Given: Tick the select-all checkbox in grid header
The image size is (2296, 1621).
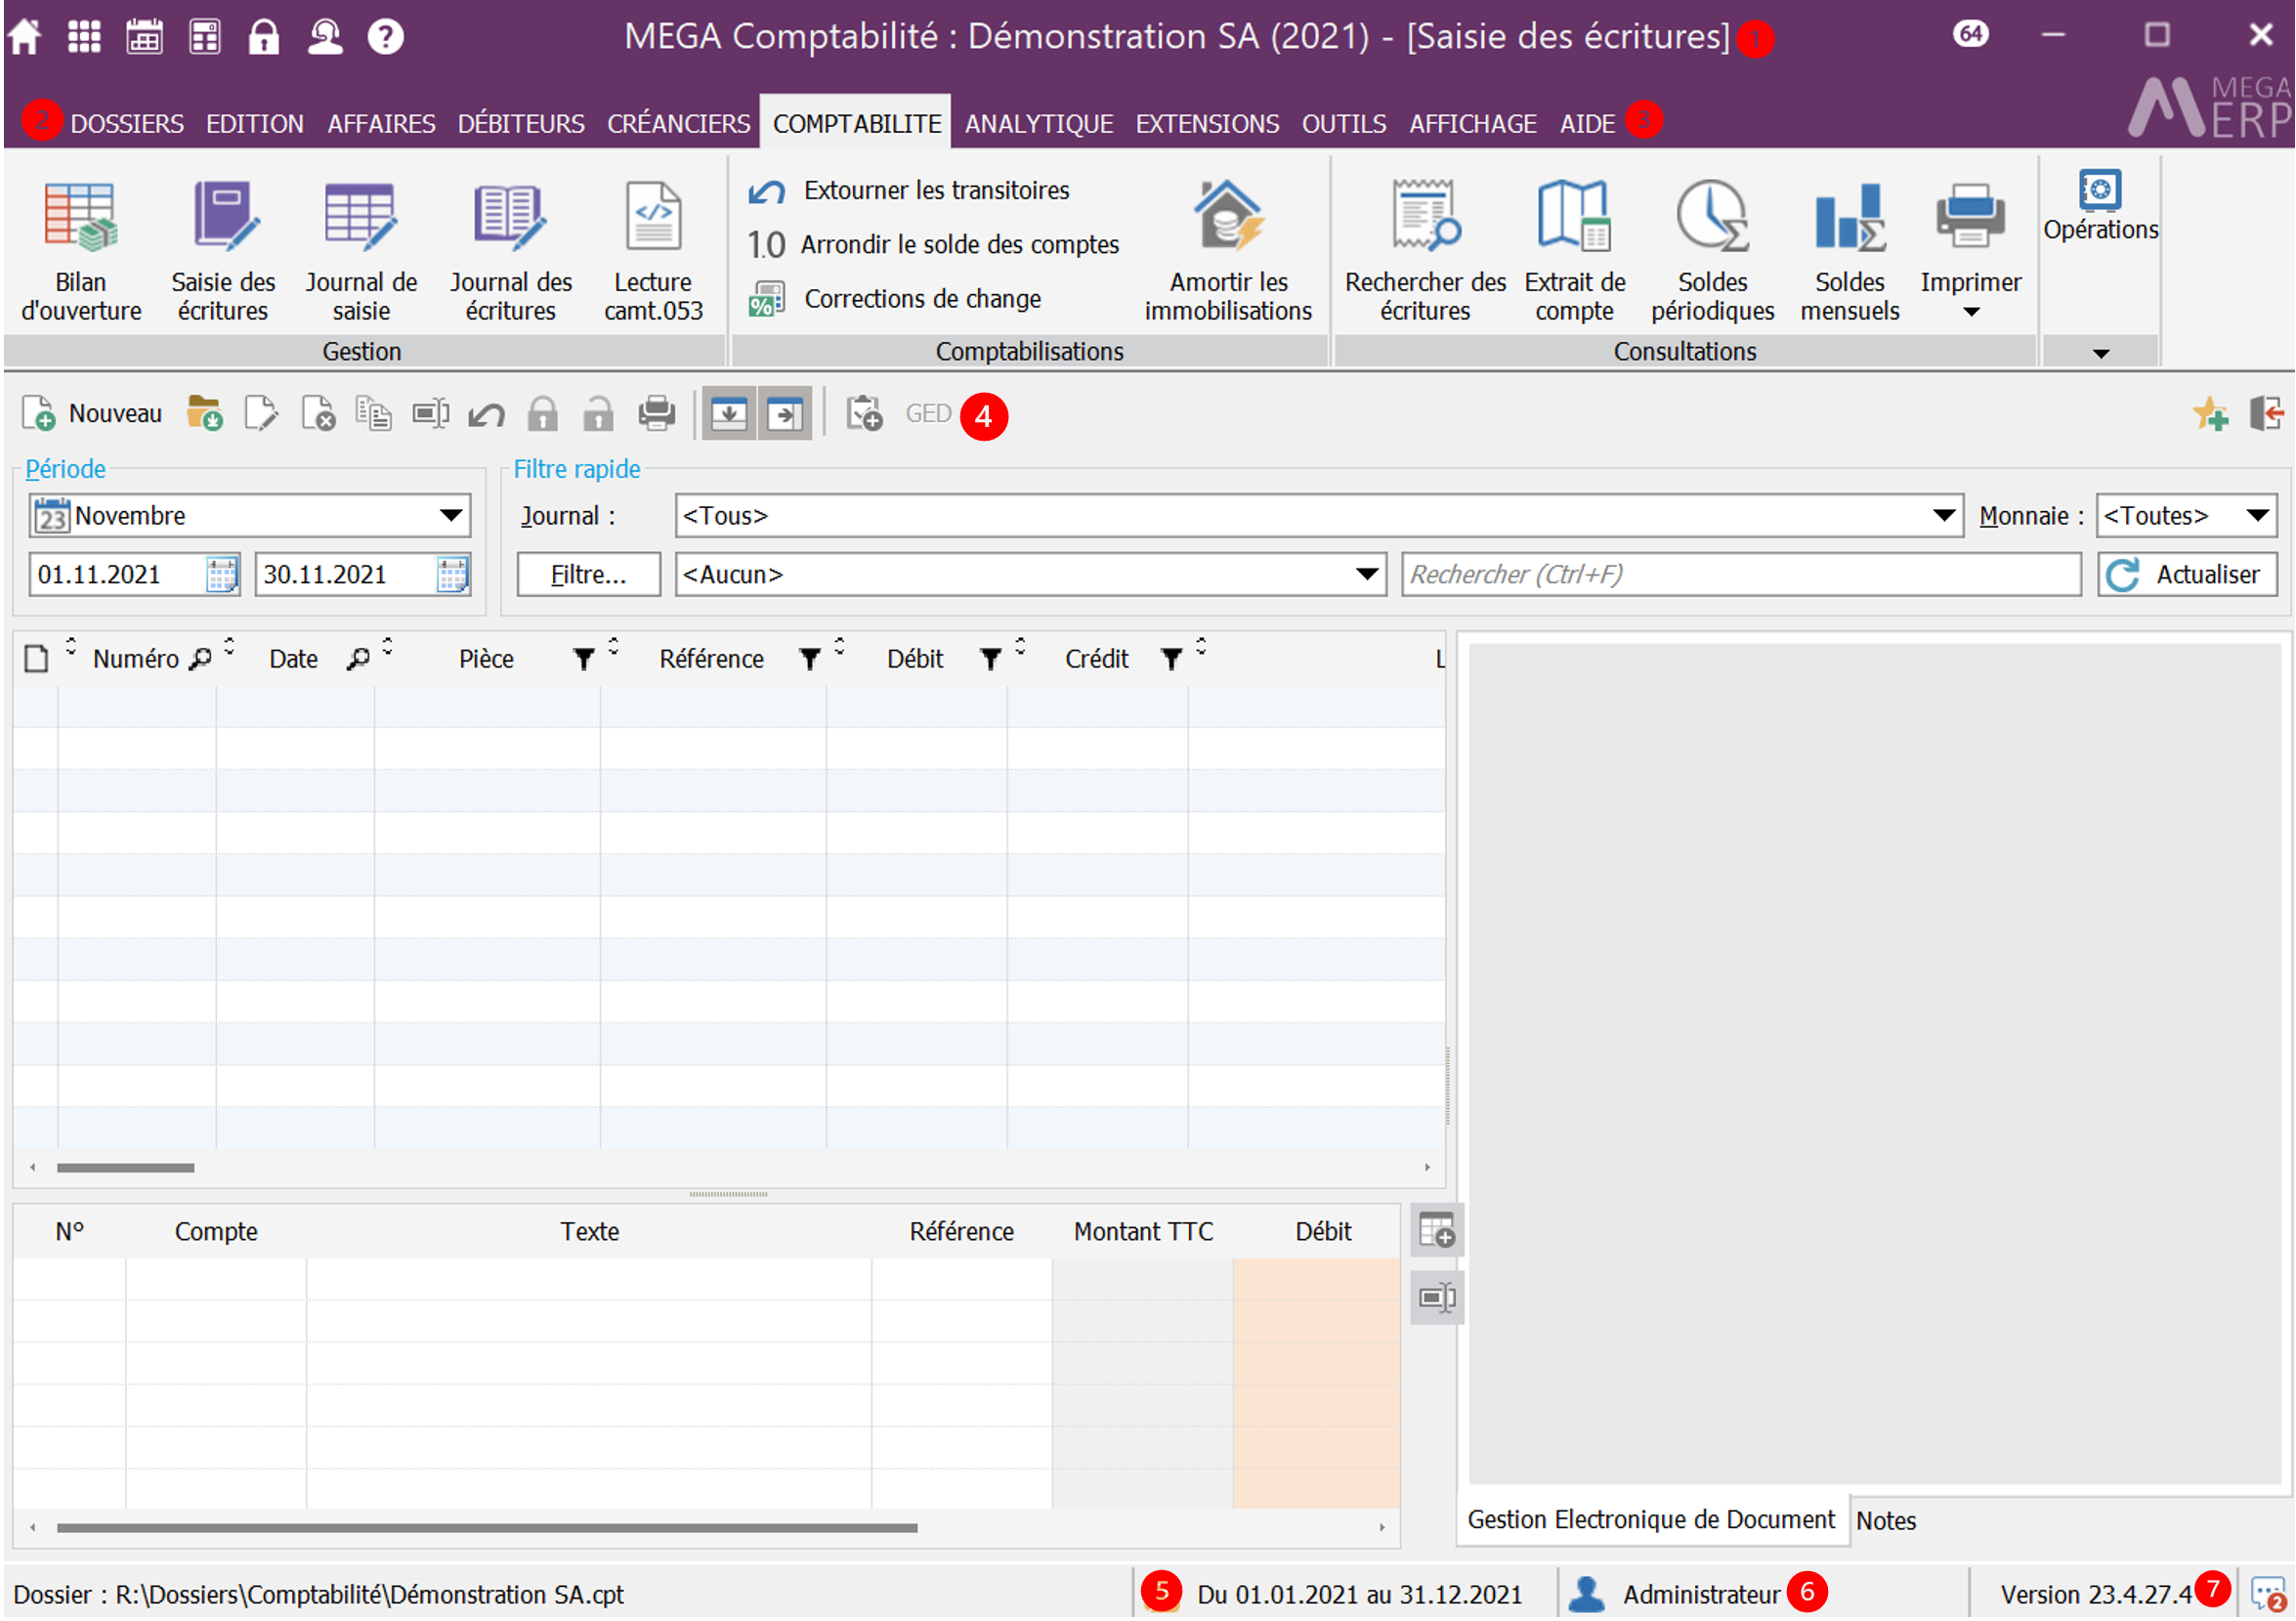Looking at the screenshot, I should tap(37, 659).
